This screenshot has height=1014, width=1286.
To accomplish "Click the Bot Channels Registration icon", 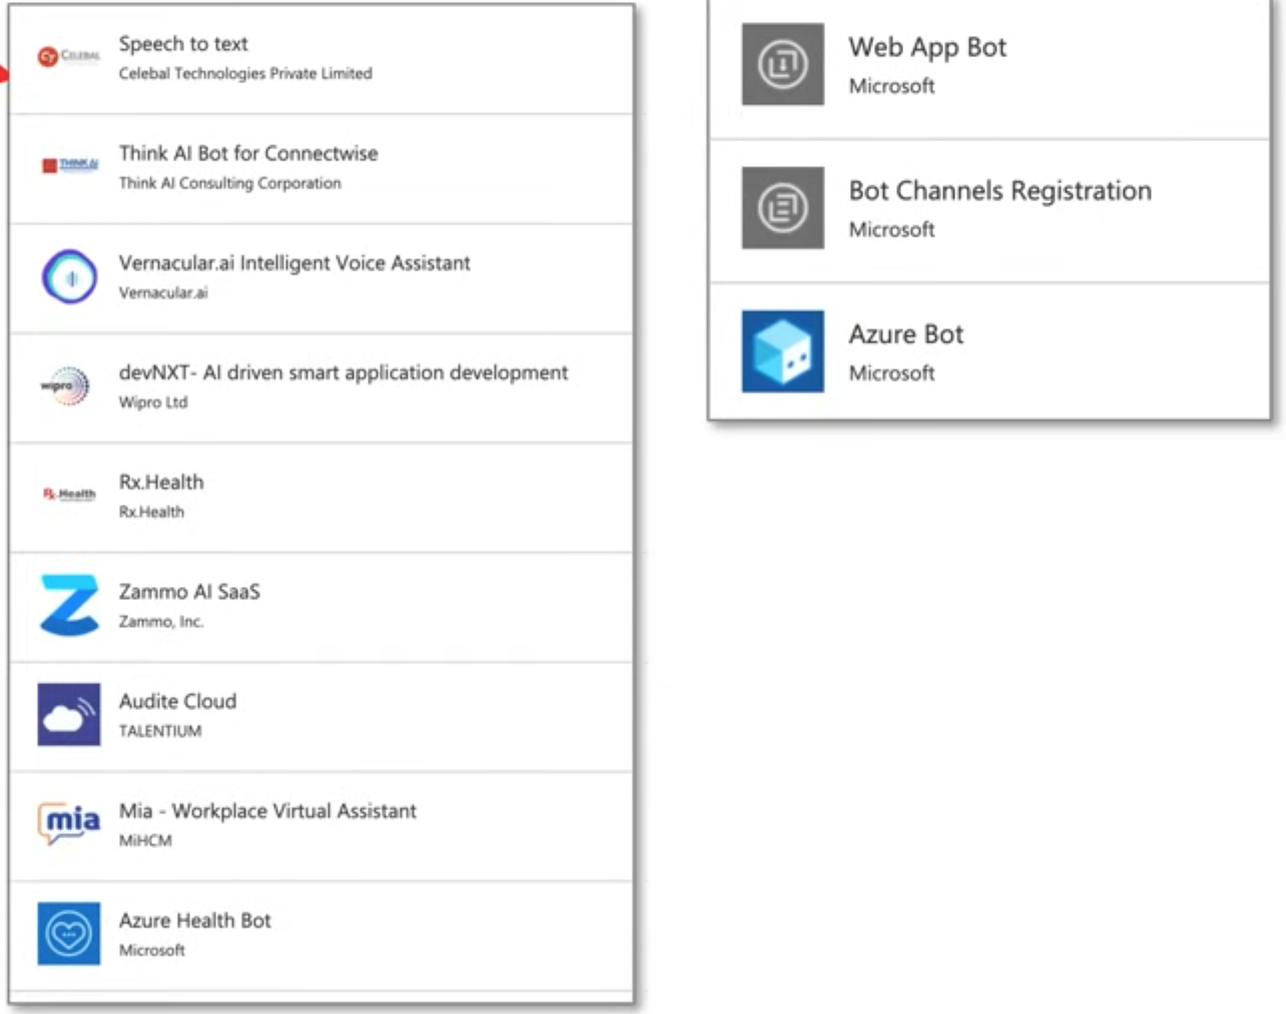I will point(783,208).
